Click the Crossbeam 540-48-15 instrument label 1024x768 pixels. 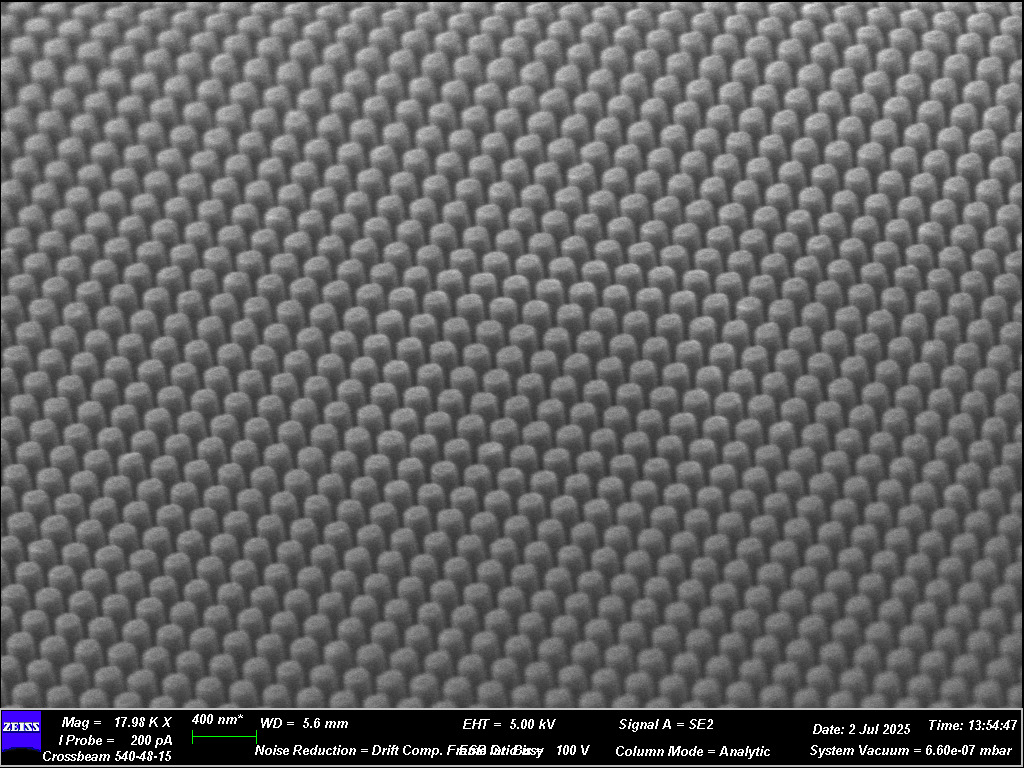tap(107, 757)
